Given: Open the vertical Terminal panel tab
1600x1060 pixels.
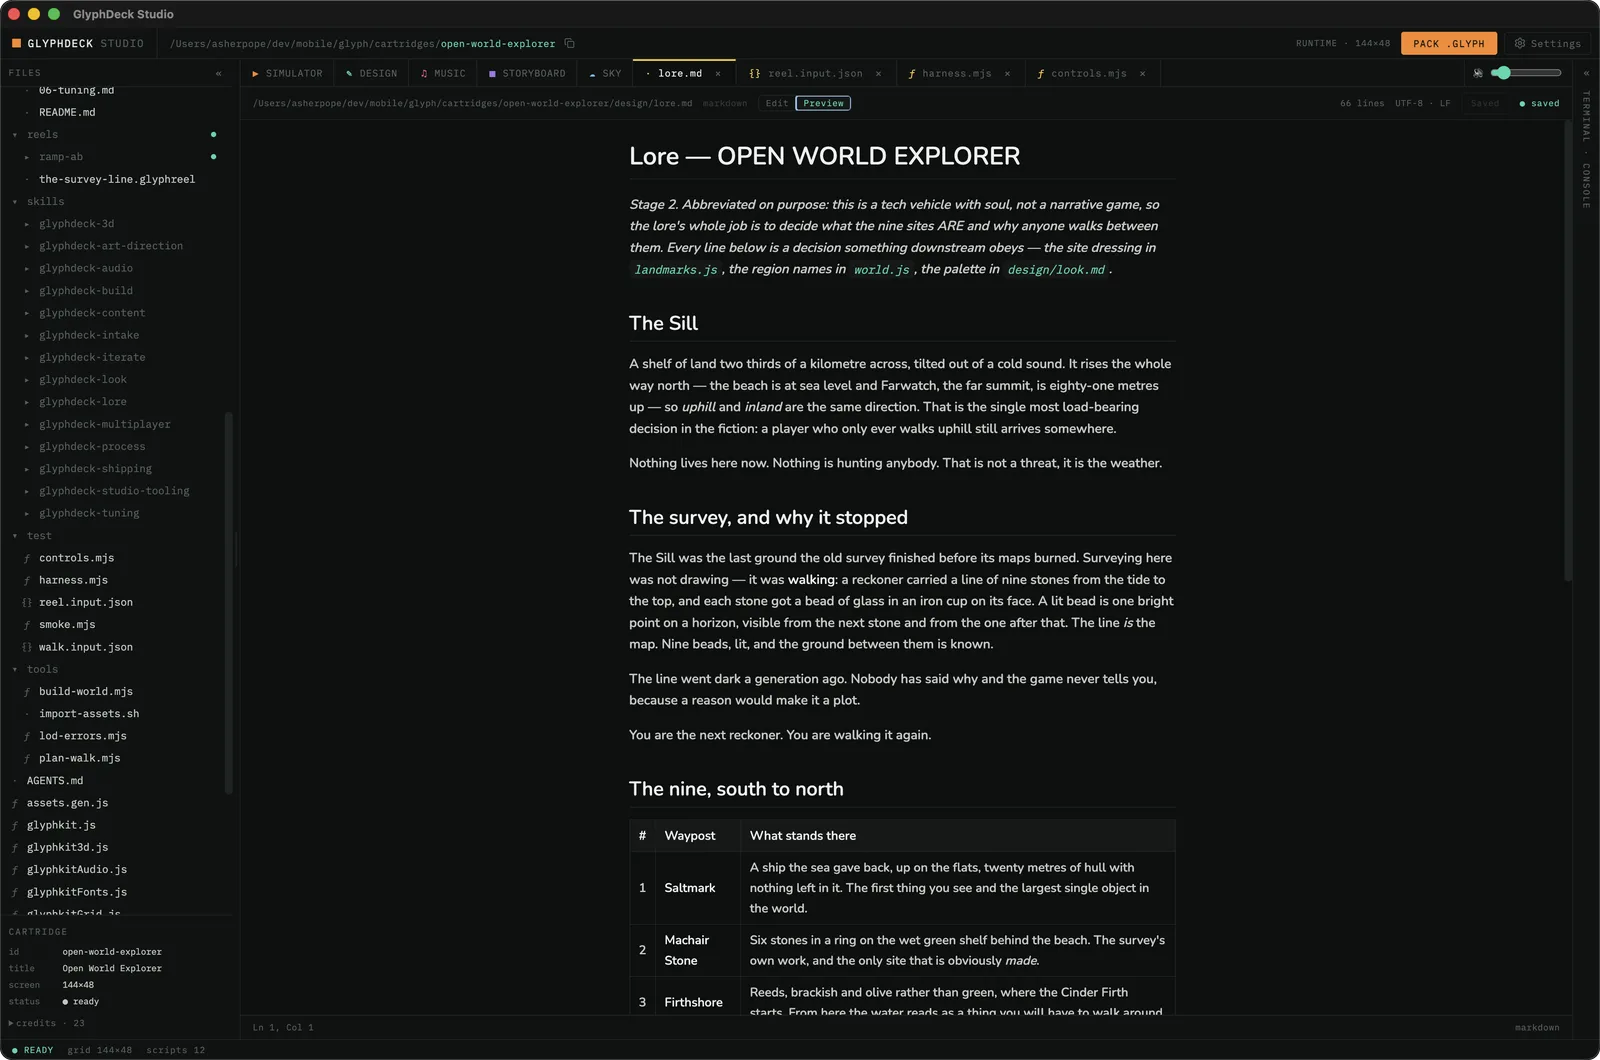Looking at the screenshot, I should point(1586,116).
